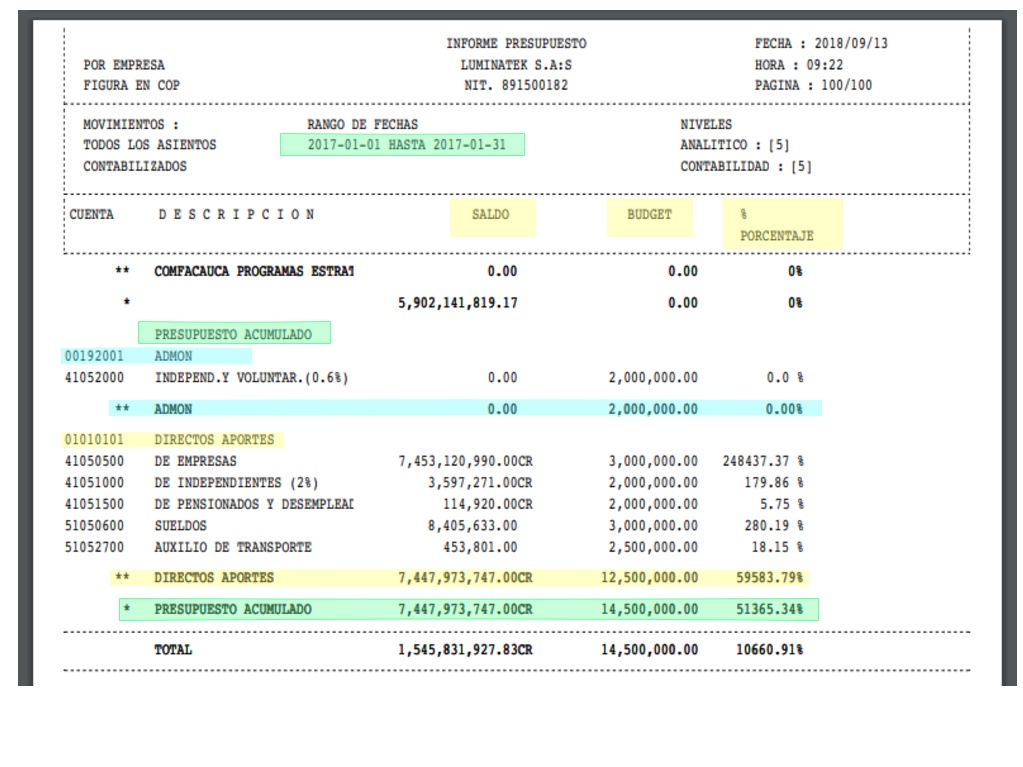This screenshot has width=1023, height=767.
Task: Click the highlighted date range 2017-01-01 HASTA 2017-01-31
Action: [402, 145]
